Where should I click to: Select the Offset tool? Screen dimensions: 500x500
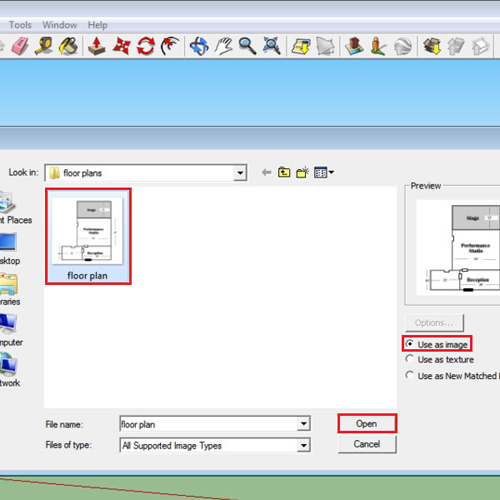point(170,46)
